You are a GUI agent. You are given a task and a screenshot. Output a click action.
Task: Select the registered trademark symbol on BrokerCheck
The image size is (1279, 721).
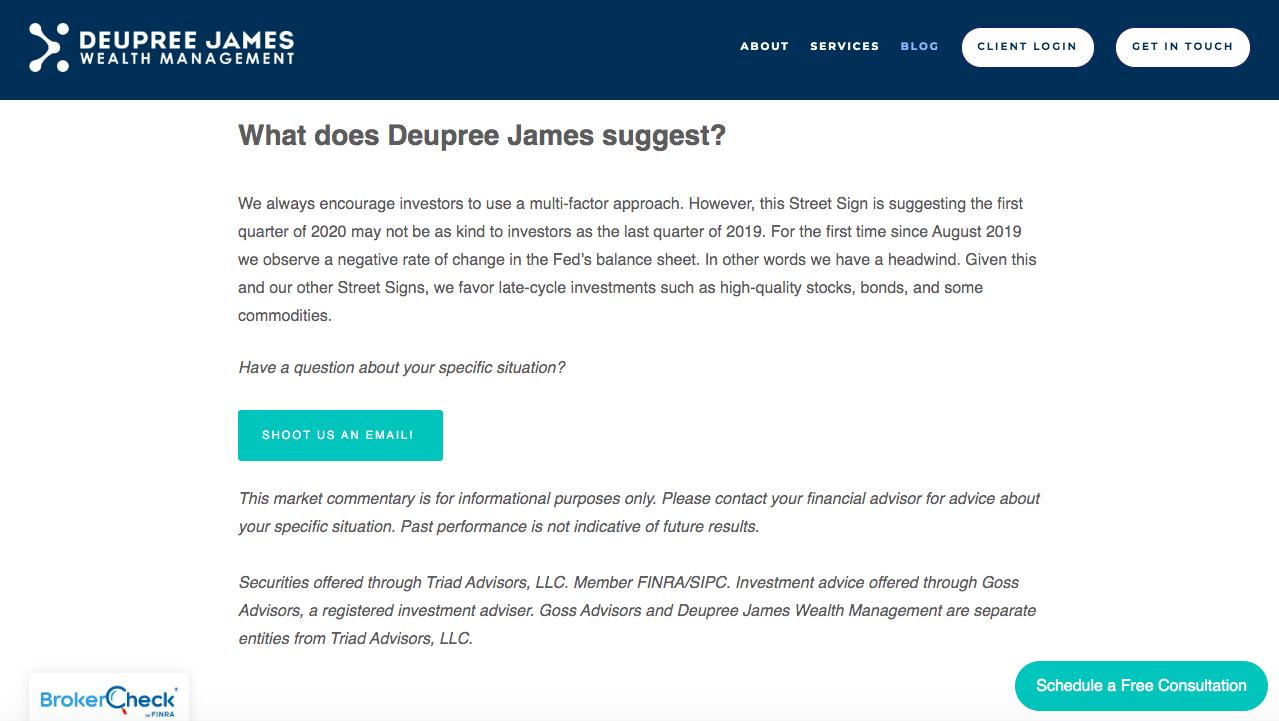[176, 690]
